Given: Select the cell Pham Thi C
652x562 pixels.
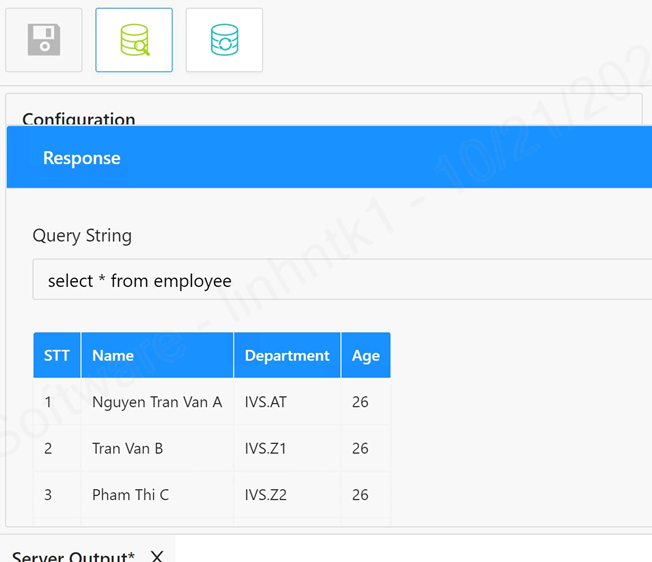Looking at the screenshot, I should pos(157,495).
